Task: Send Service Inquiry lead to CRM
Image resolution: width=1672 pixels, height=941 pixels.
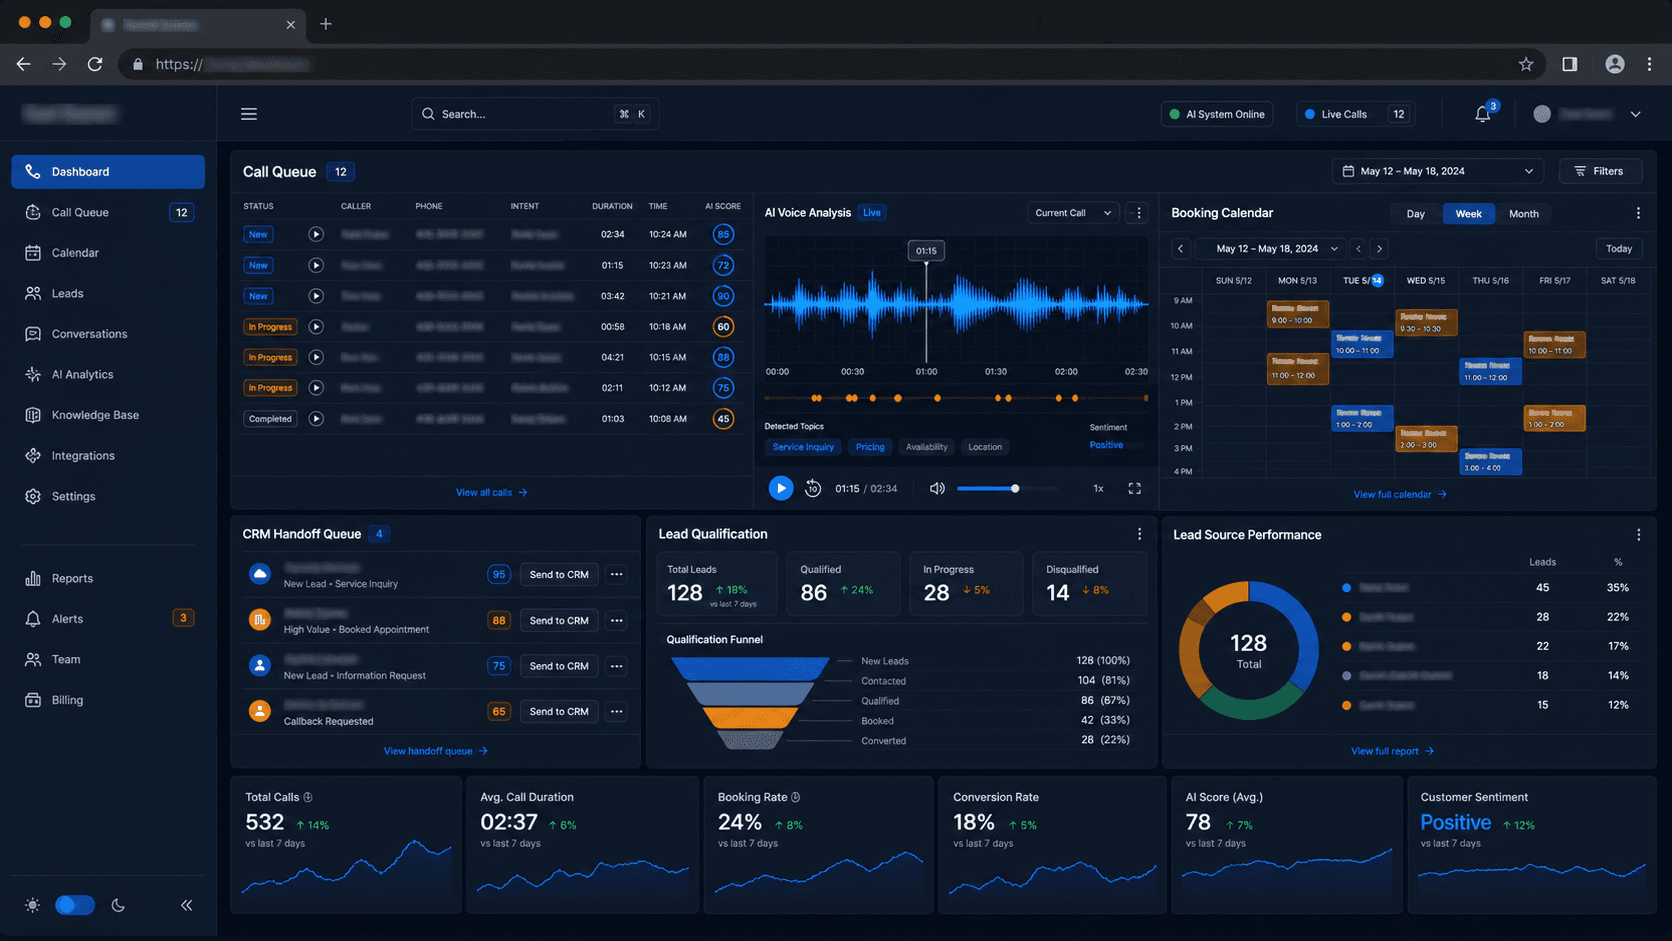Action: coord(559,575)
